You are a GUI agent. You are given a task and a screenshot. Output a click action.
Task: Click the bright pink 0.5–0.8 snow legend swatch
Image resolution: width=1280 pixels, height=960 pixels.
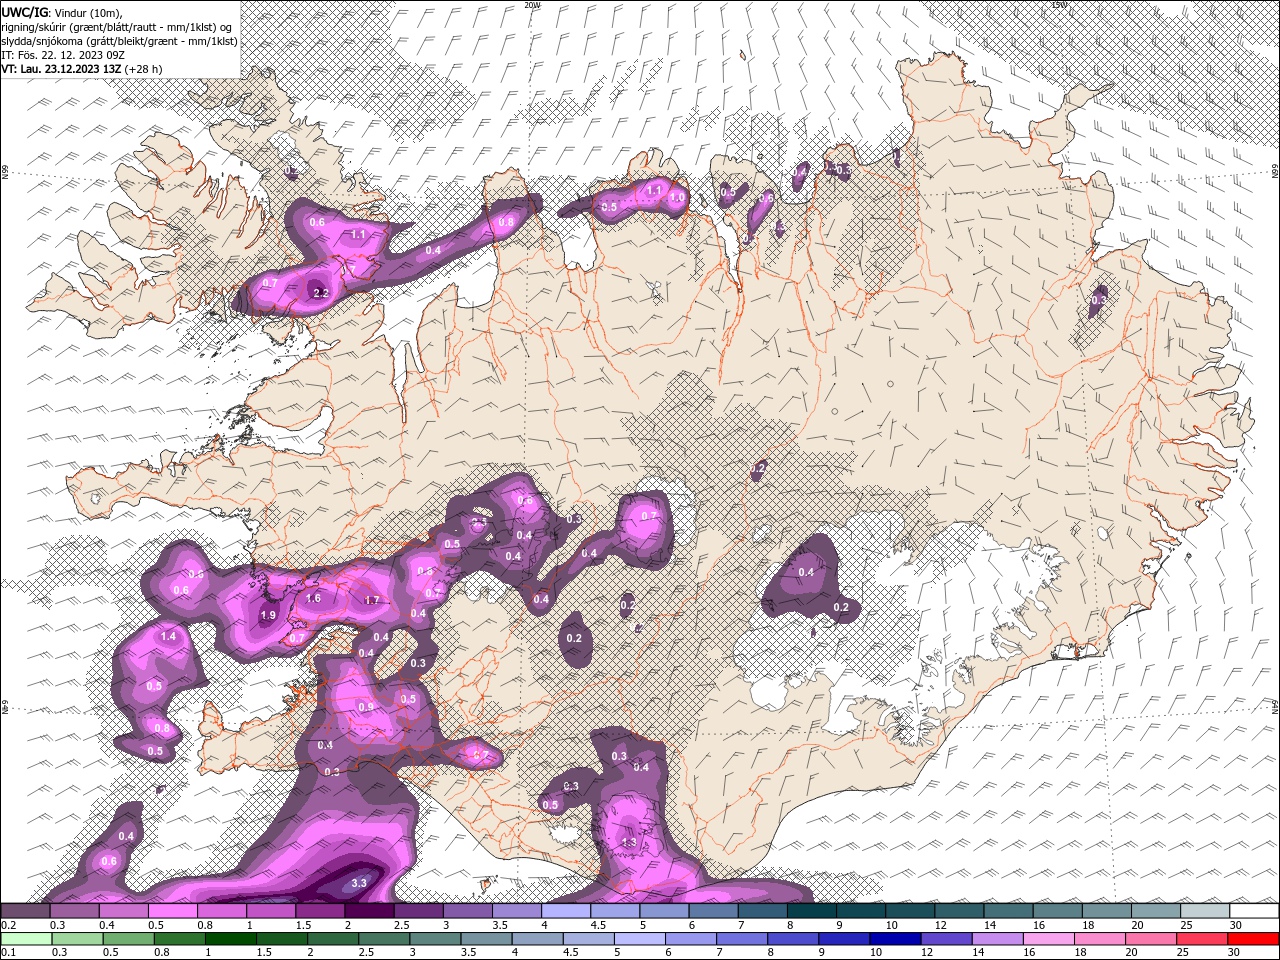pyautogui.click(x=173, y=911)
